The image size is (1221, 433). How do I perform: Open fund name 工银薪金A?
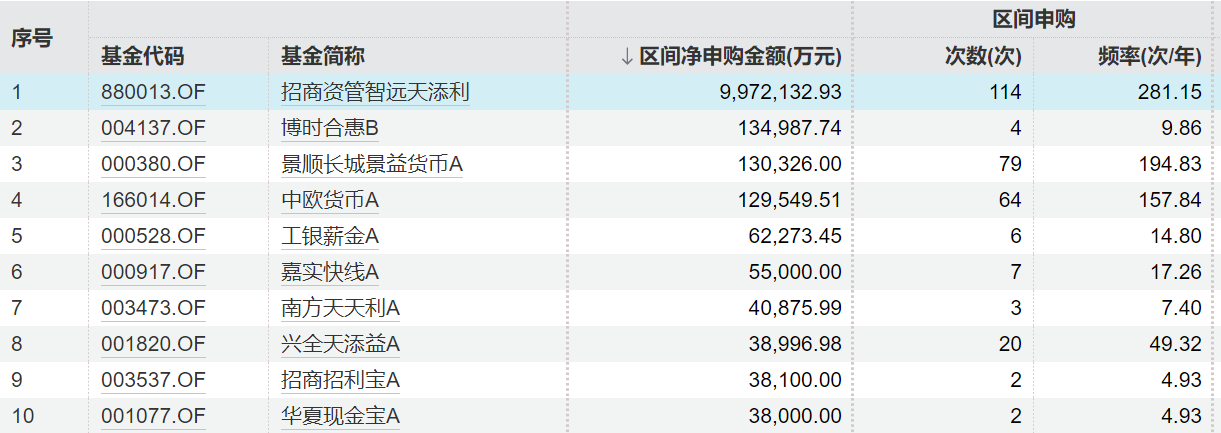(330, 236)
